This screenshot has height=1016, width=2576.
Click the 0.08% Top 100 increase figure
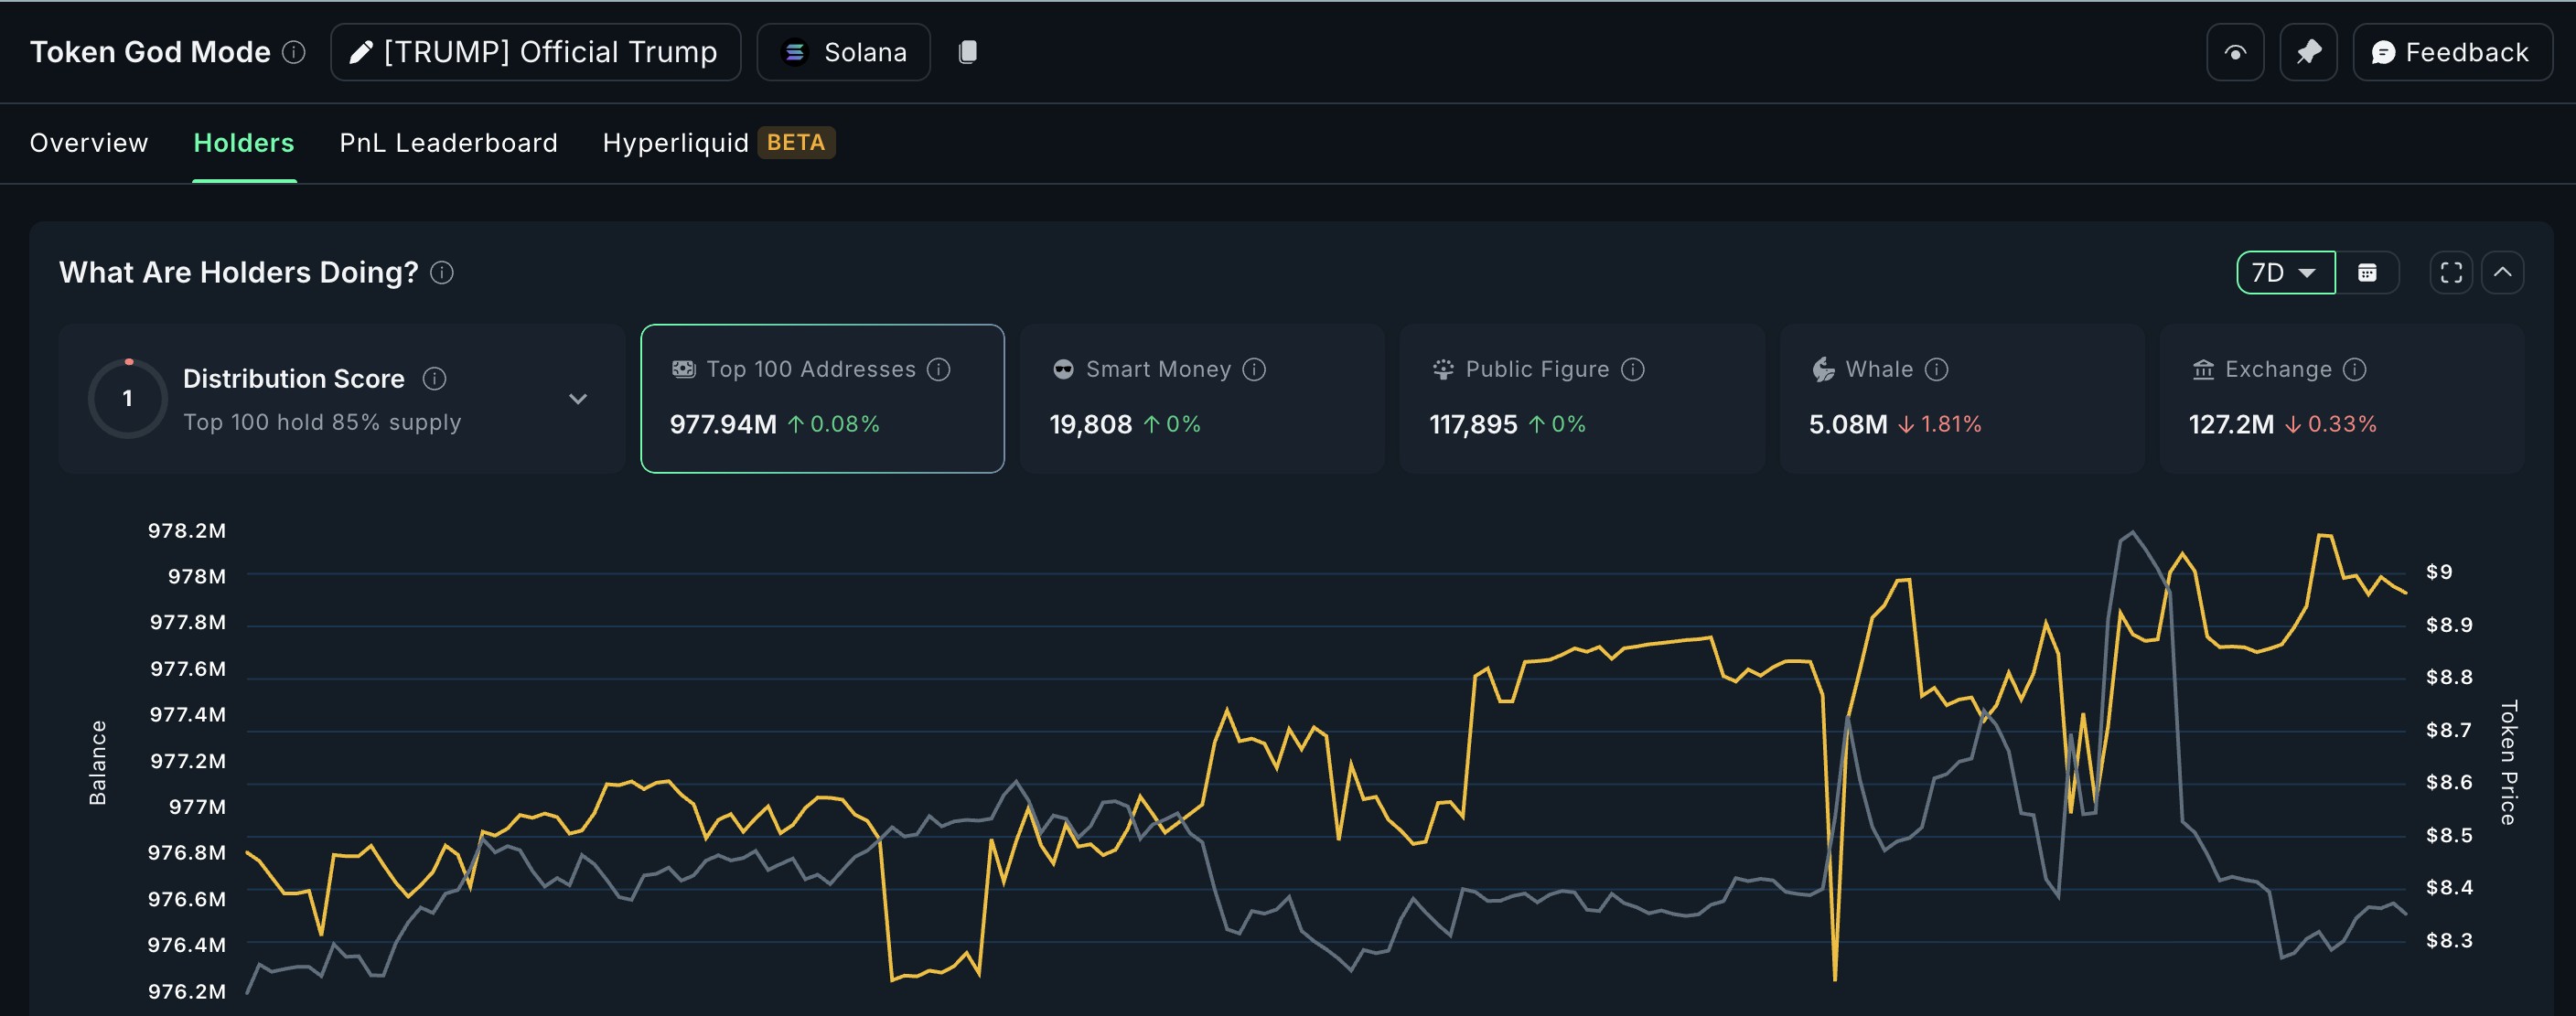(x=845, y=425)
